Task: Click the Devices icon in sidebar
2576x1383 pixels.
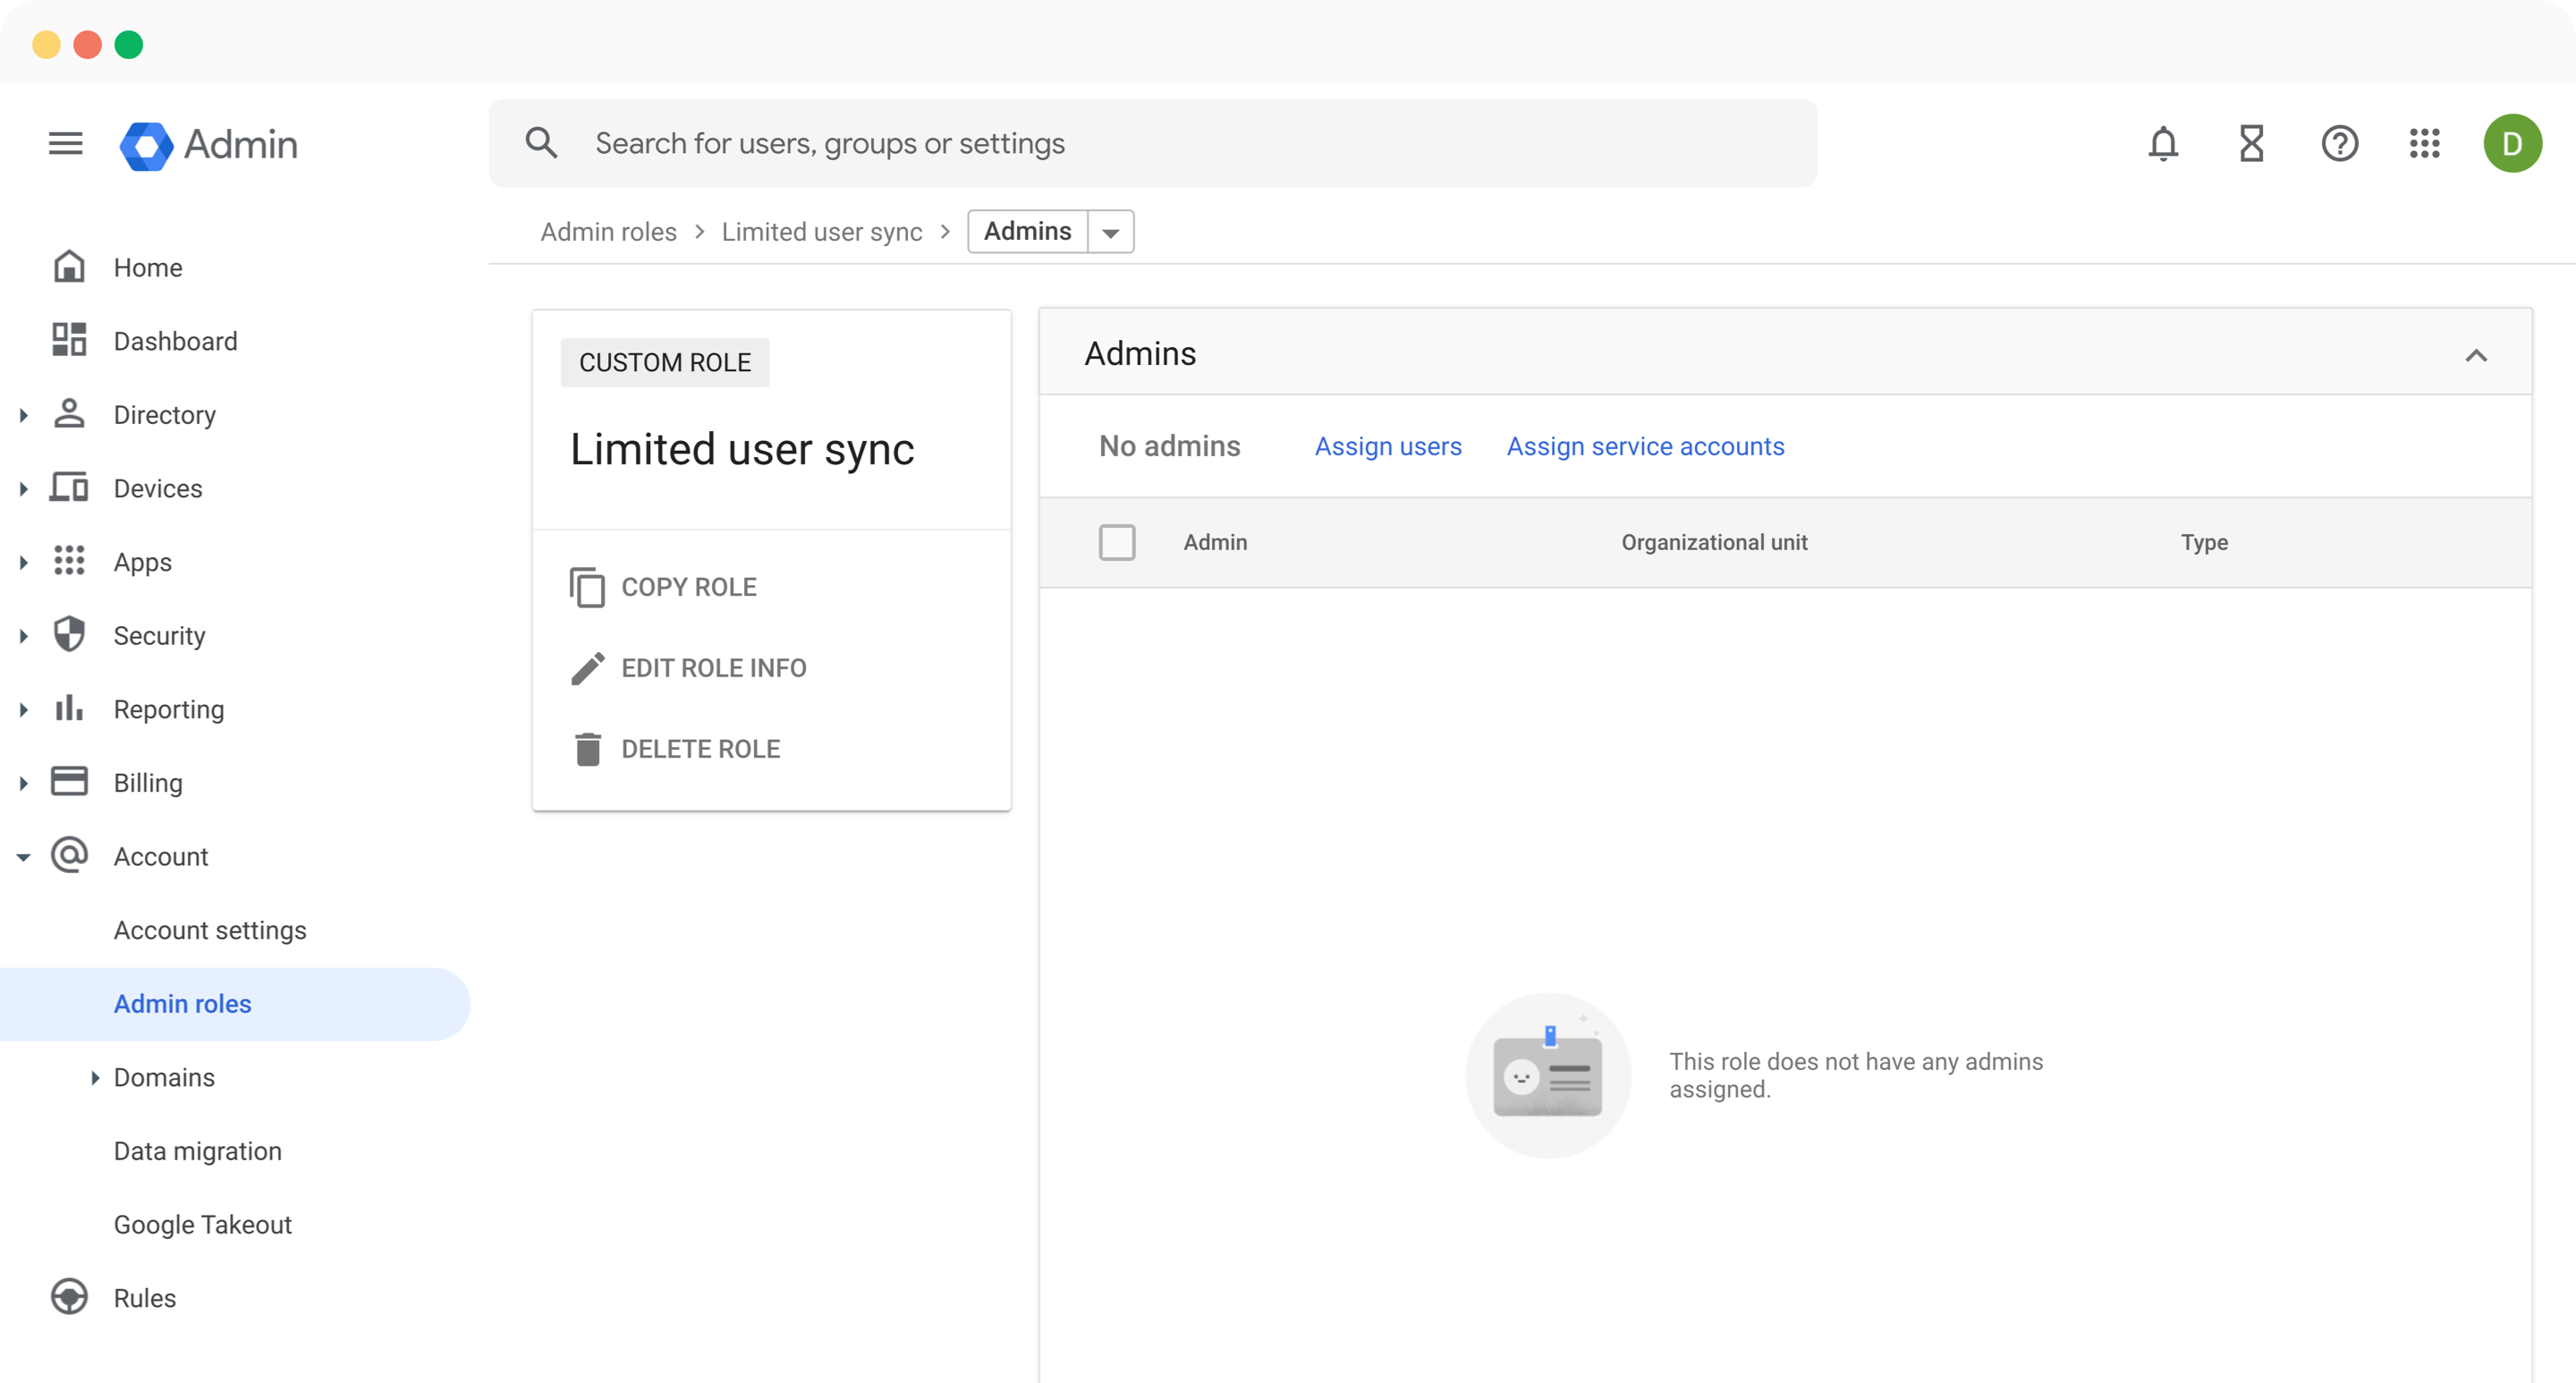Action: point(69,487)
